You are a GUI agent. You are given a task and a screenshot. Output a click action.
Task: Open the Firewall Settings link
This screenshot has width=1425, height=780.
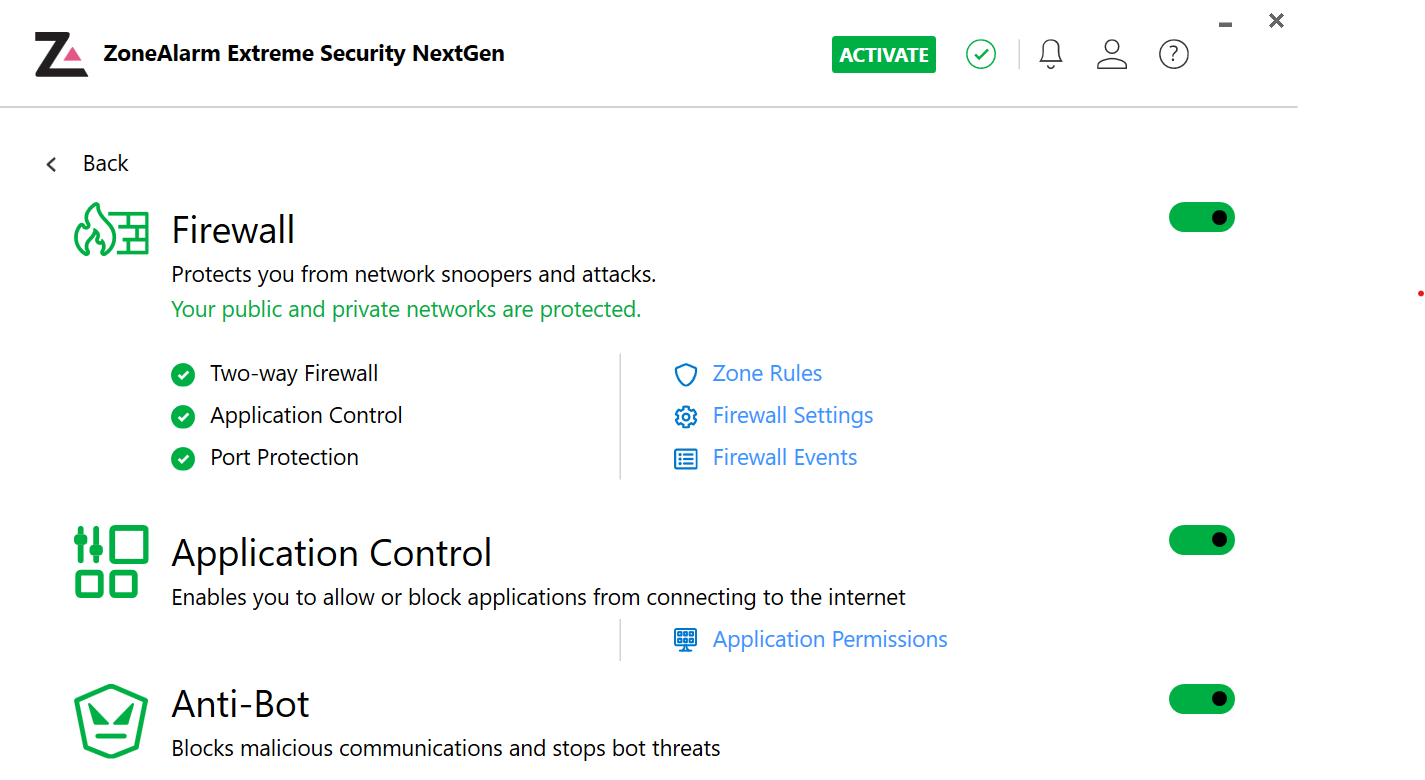click(x=793, y=416)
